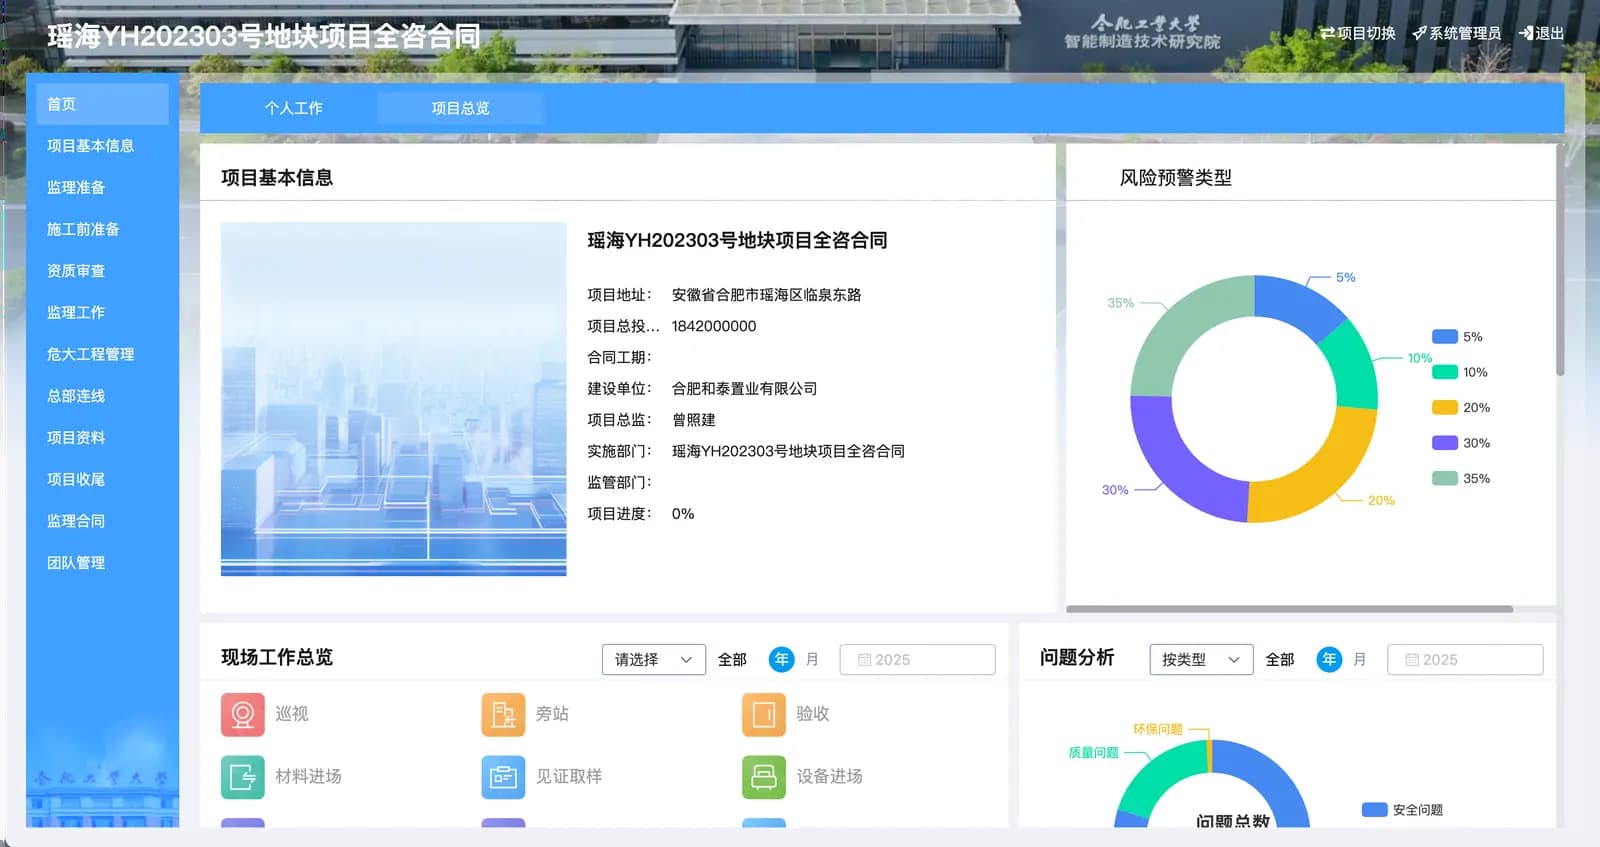The width and height of the screenshot is (1600, 847).
Task: Click the 巡视 label
Action: click(292, 714)
